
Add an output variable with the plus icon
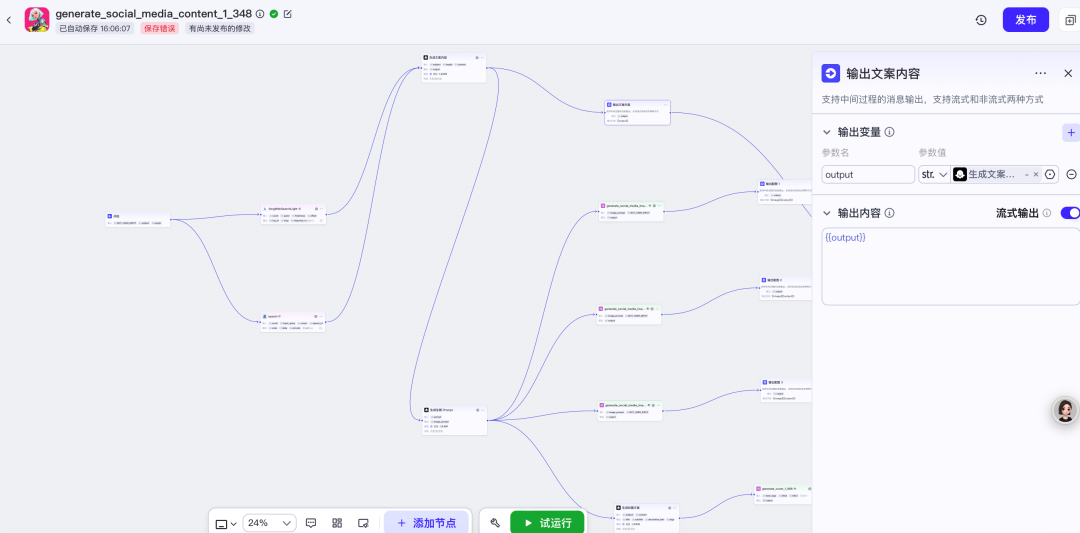pos(1071,132)
